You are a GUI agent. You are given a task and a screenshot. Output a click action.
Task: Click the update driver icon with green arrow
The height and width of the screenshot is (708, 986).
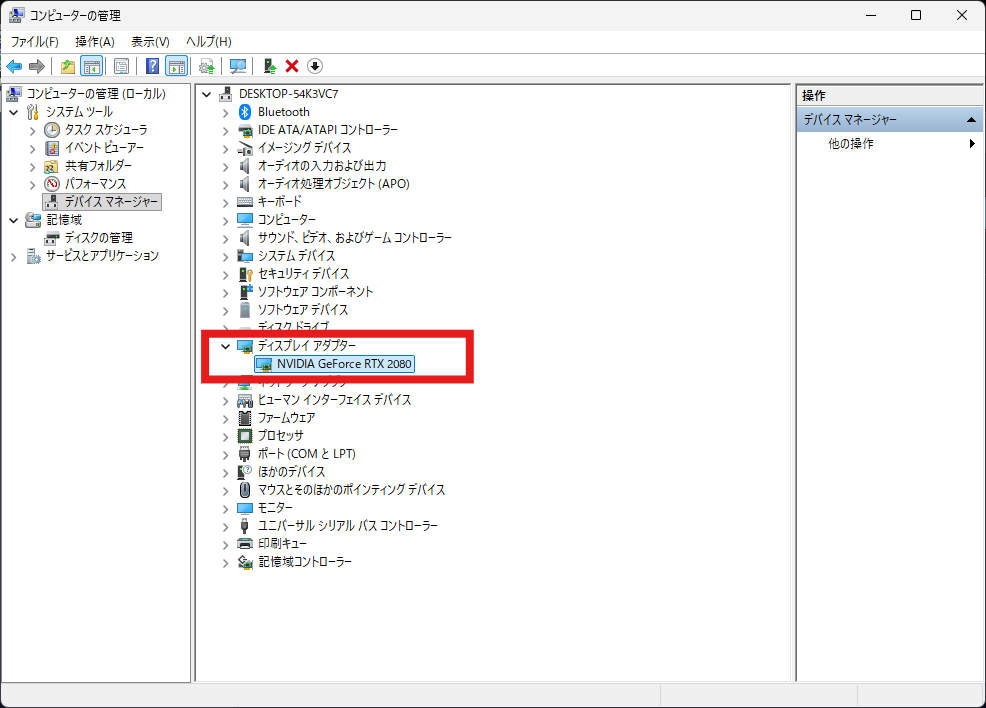point(270,66)
